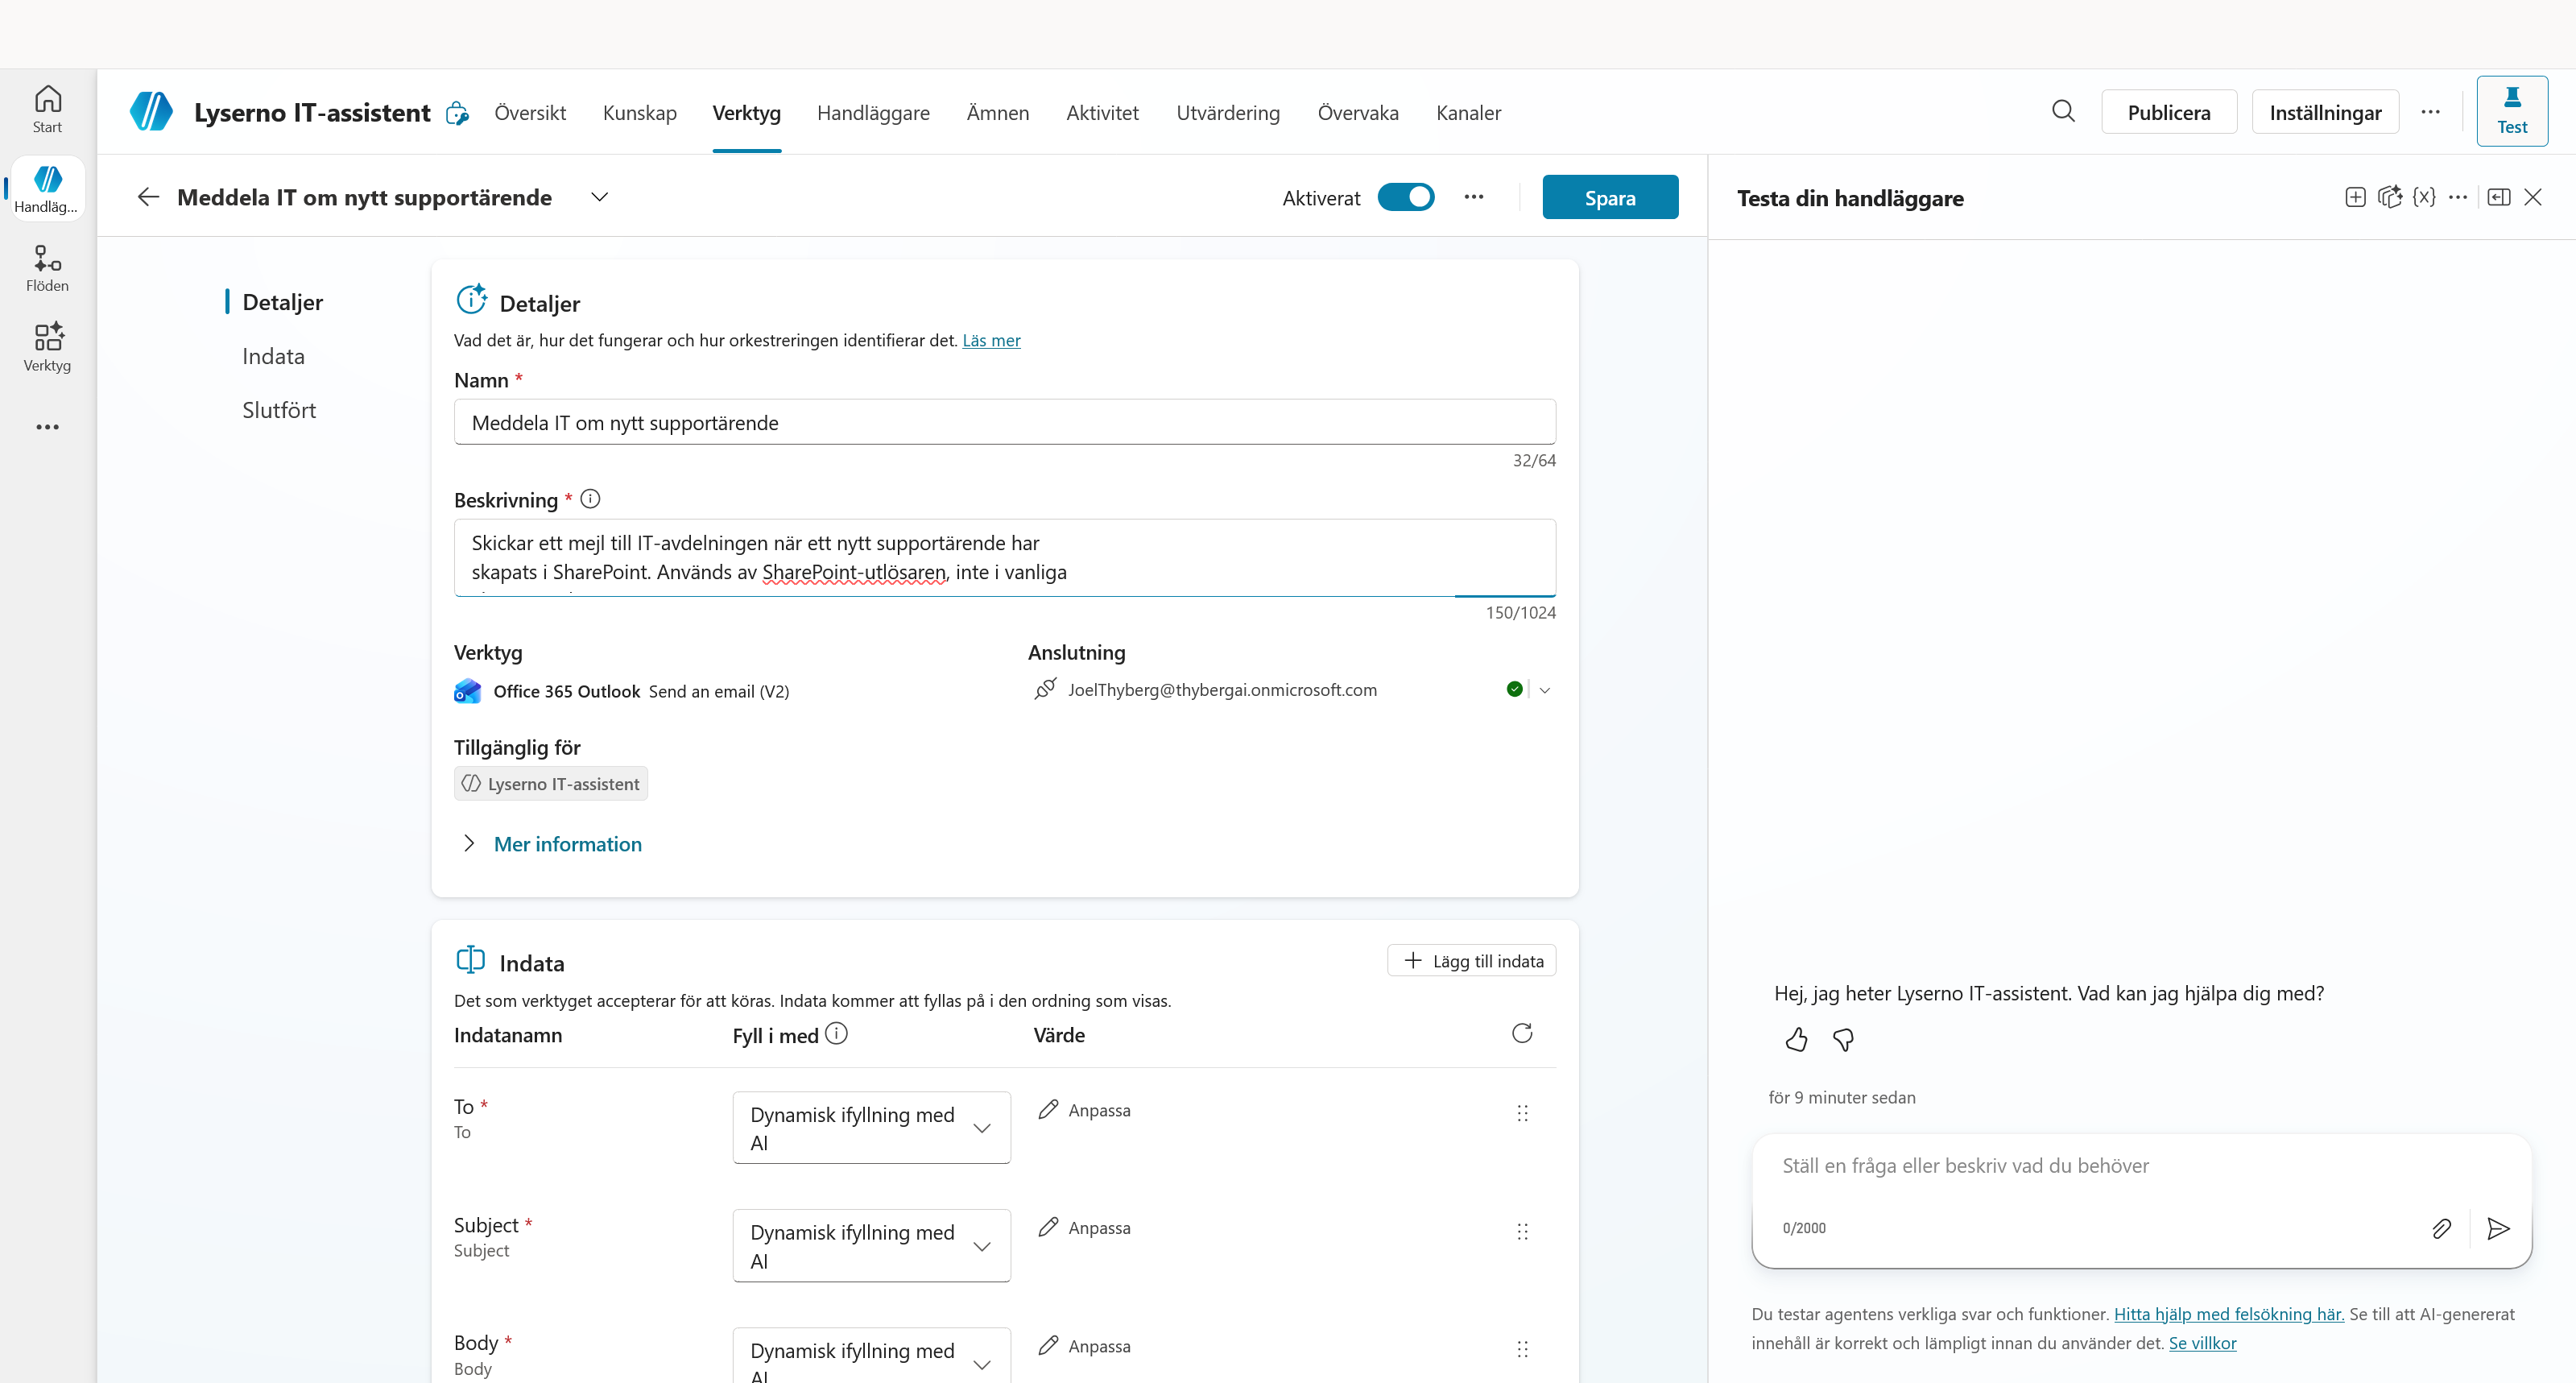This screenshot has width=2576, height=1383.
Task: Jump to the Slutfört section
Action: click(279, 410)
